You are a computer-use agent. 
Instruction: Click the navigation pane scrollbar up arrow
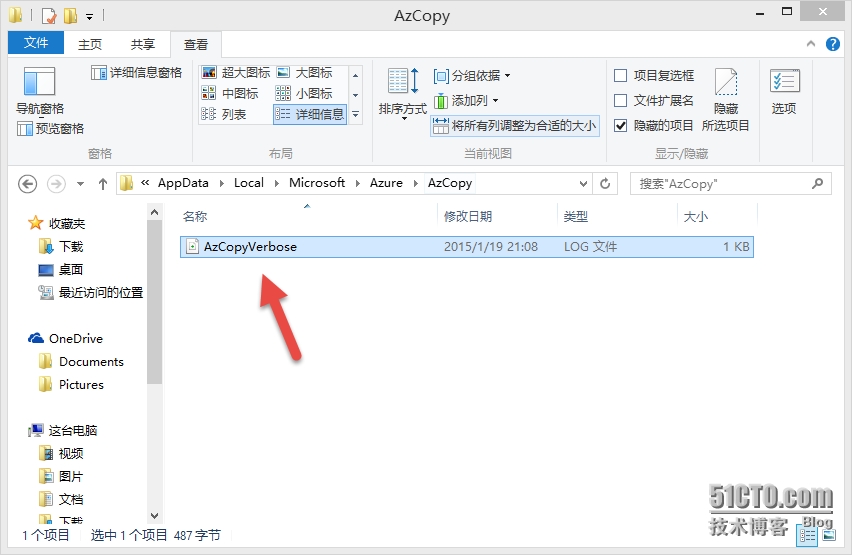tap(154, 213)
